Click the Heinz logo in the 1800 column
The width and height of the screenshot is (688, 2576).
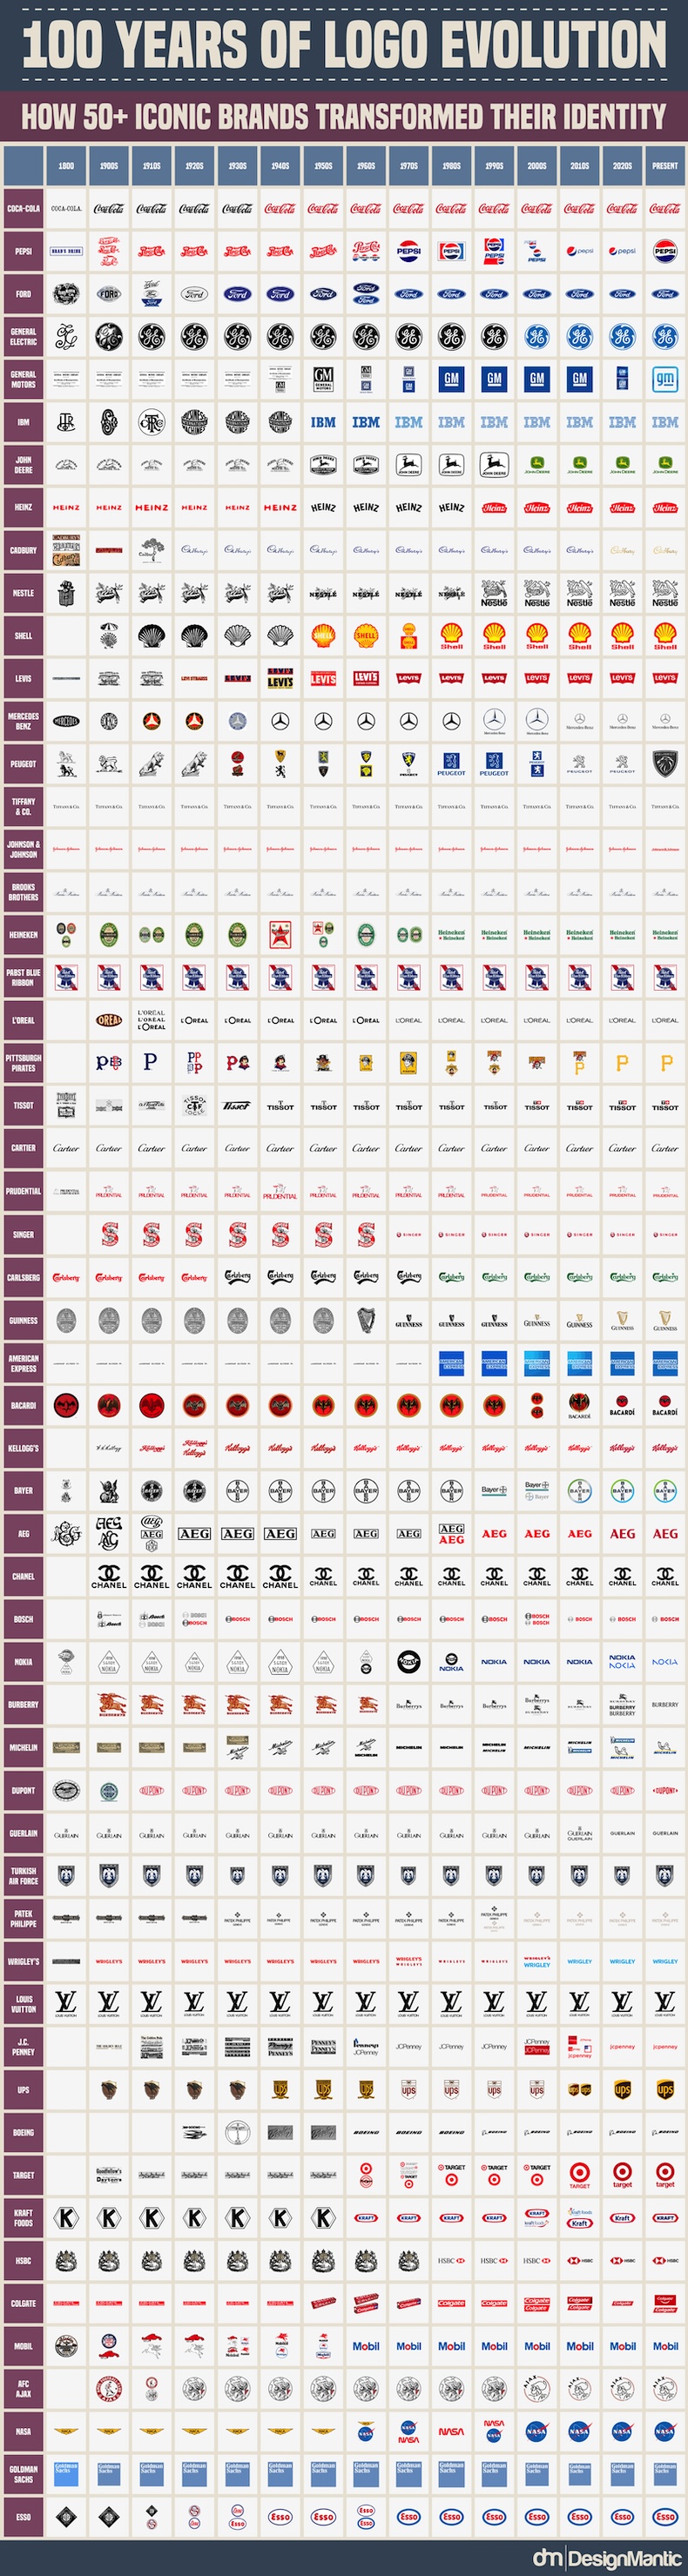[x=66, y=507]
